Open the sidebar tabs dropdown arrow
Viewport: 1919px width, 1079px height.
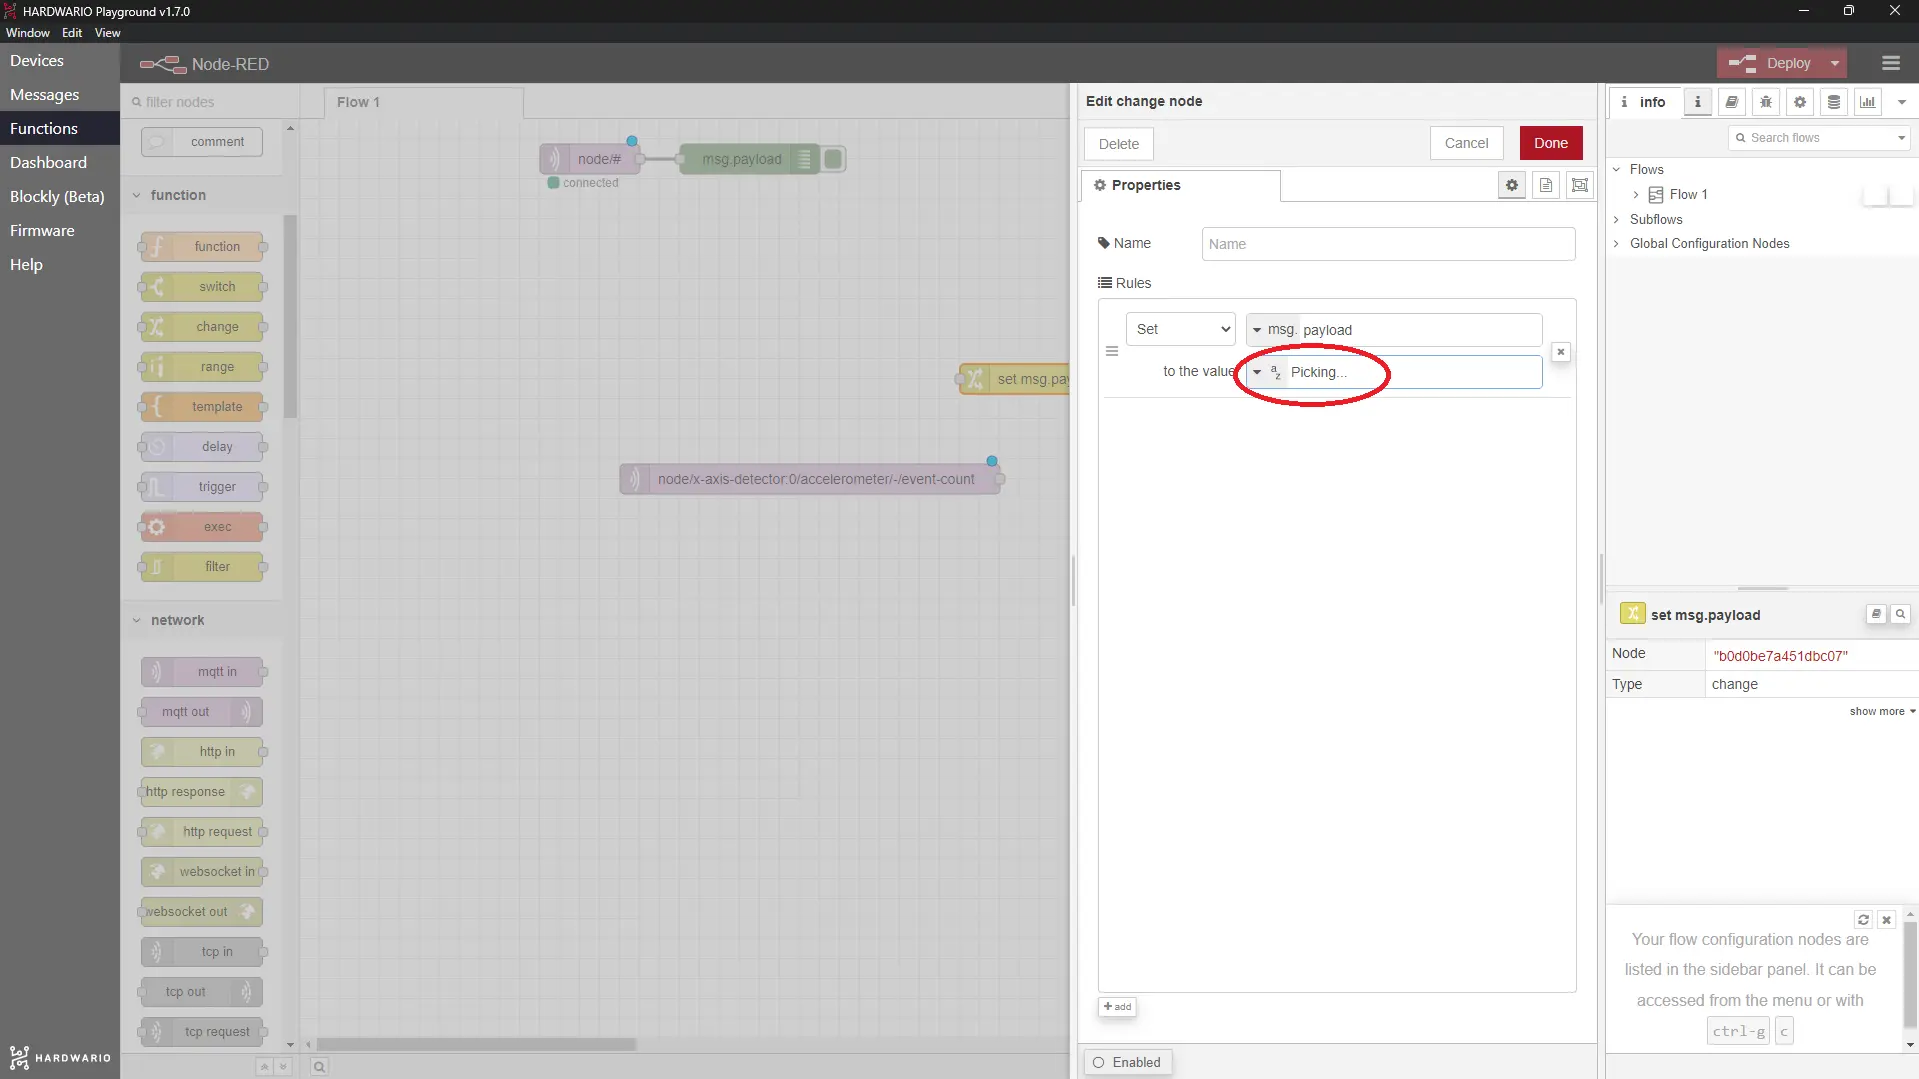click(1902, 102)
